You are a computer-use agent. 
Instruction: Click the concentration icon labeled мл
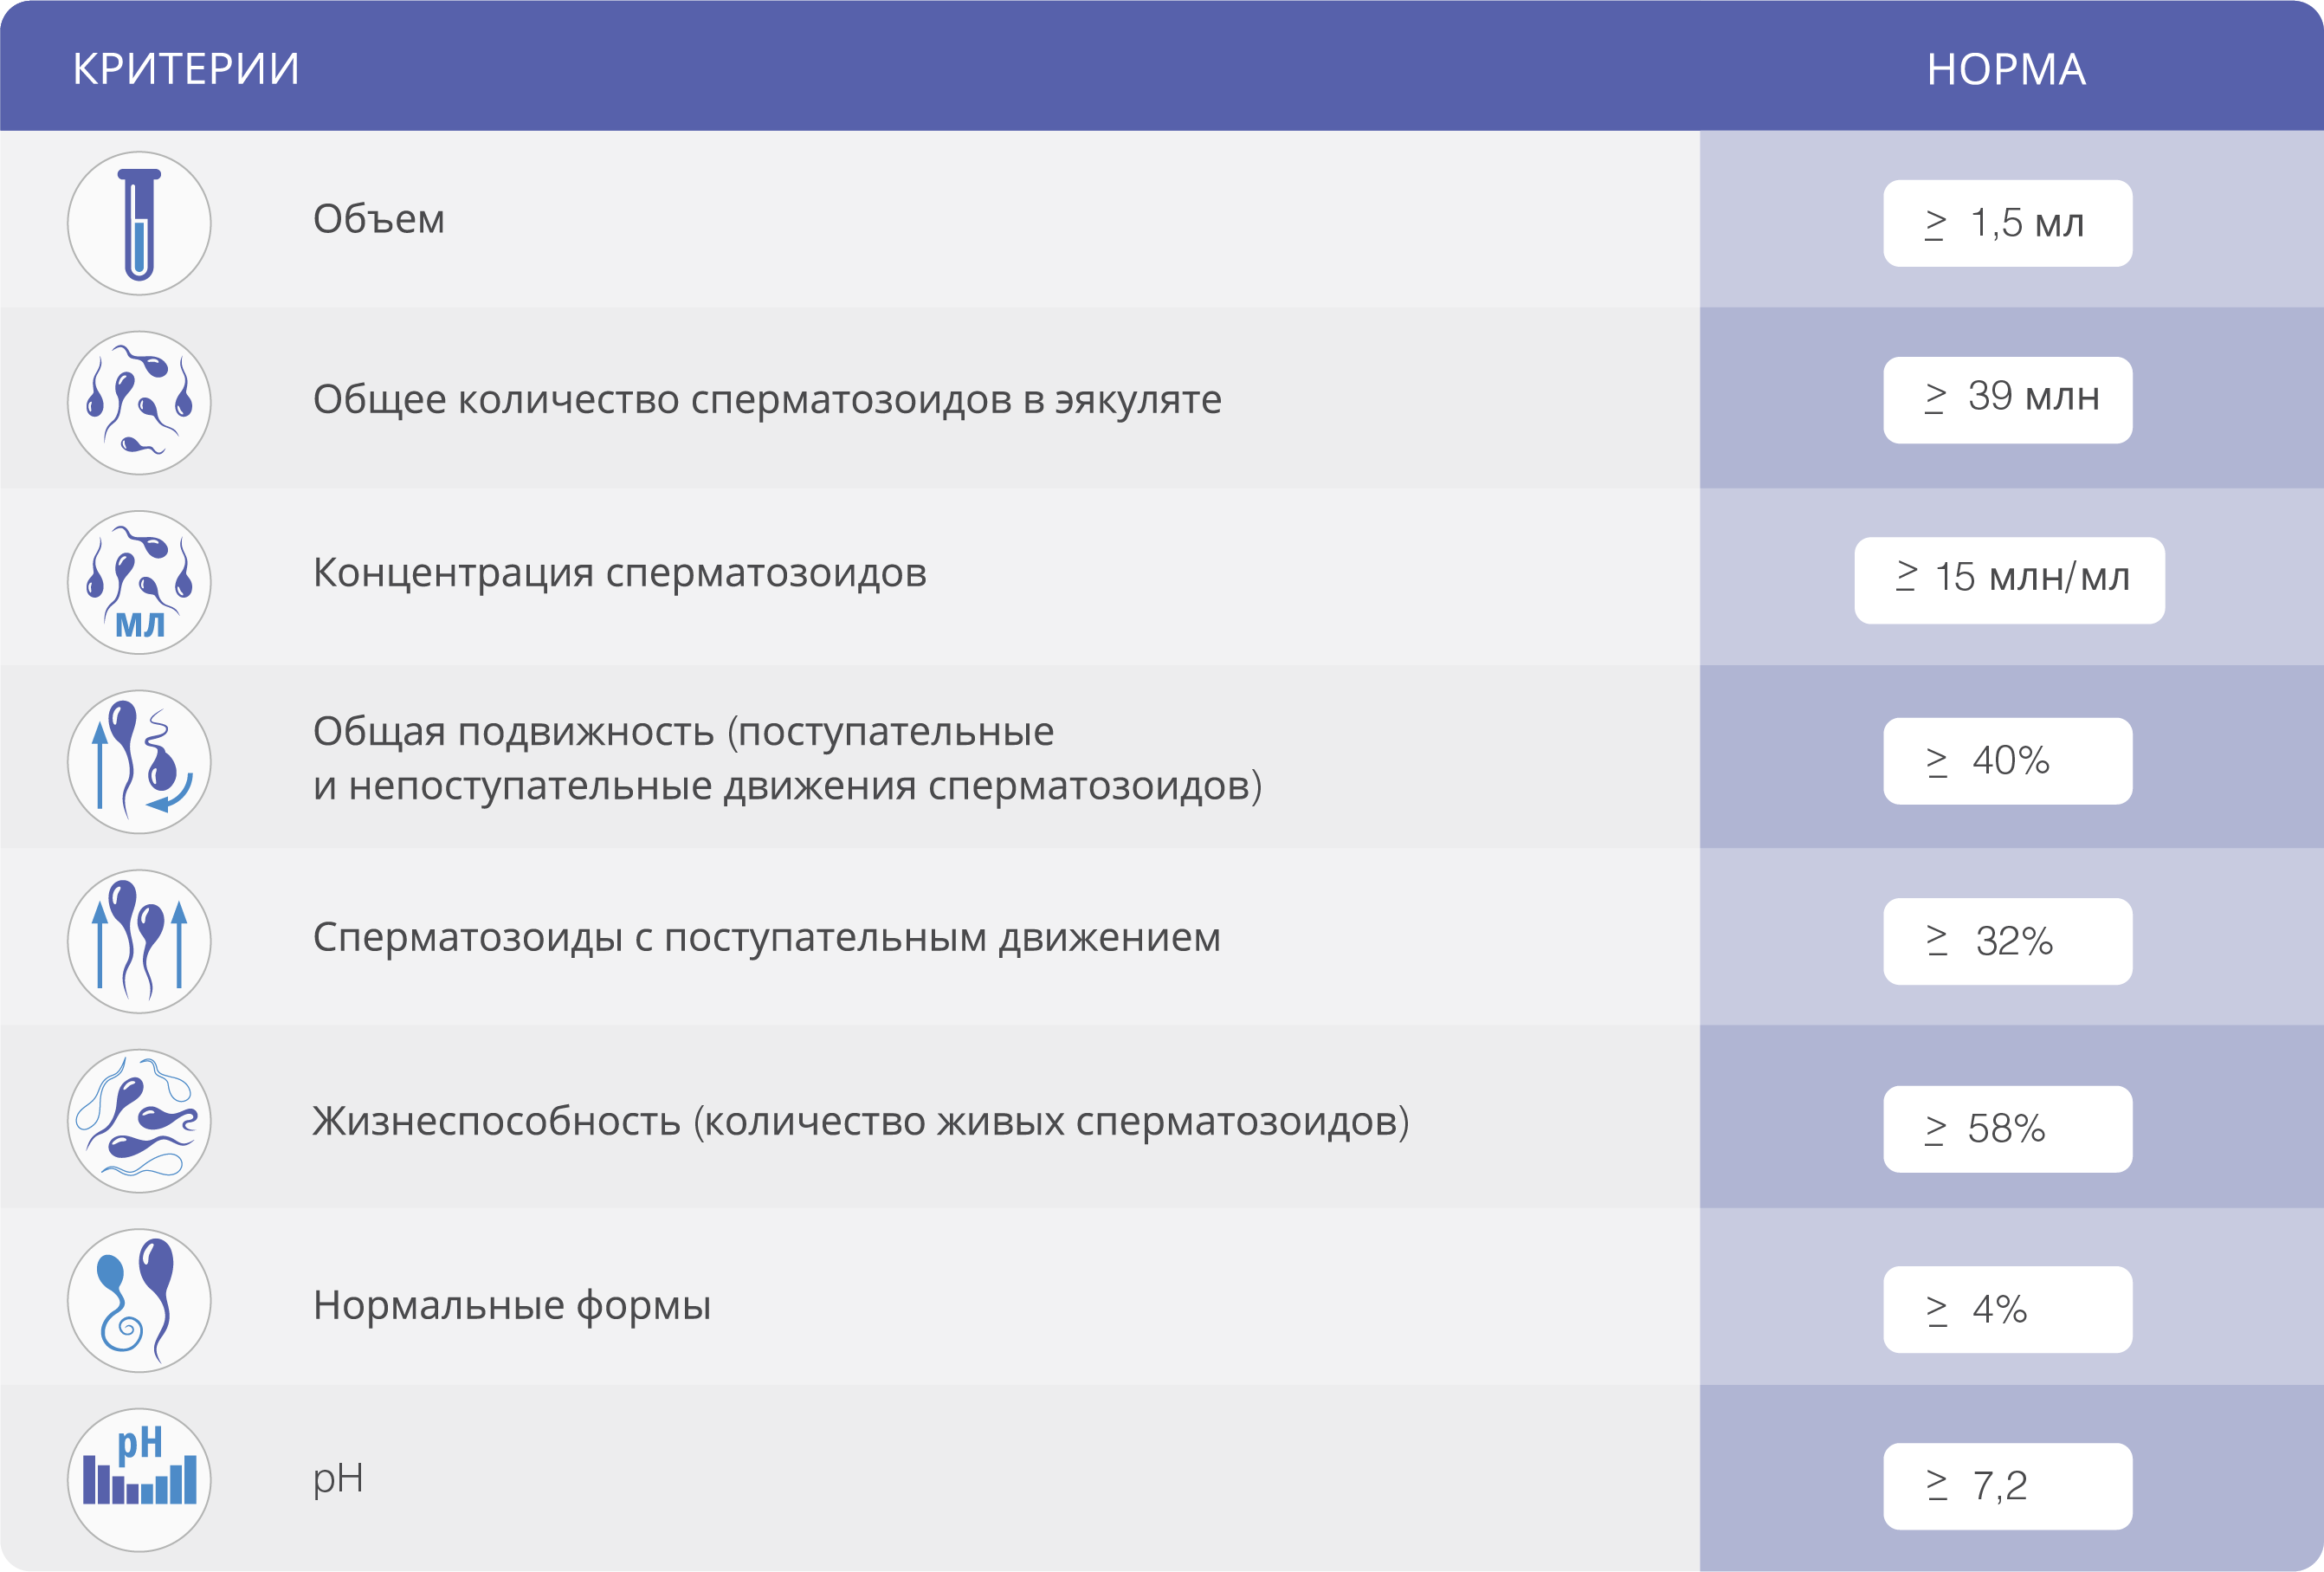[139, 582]
